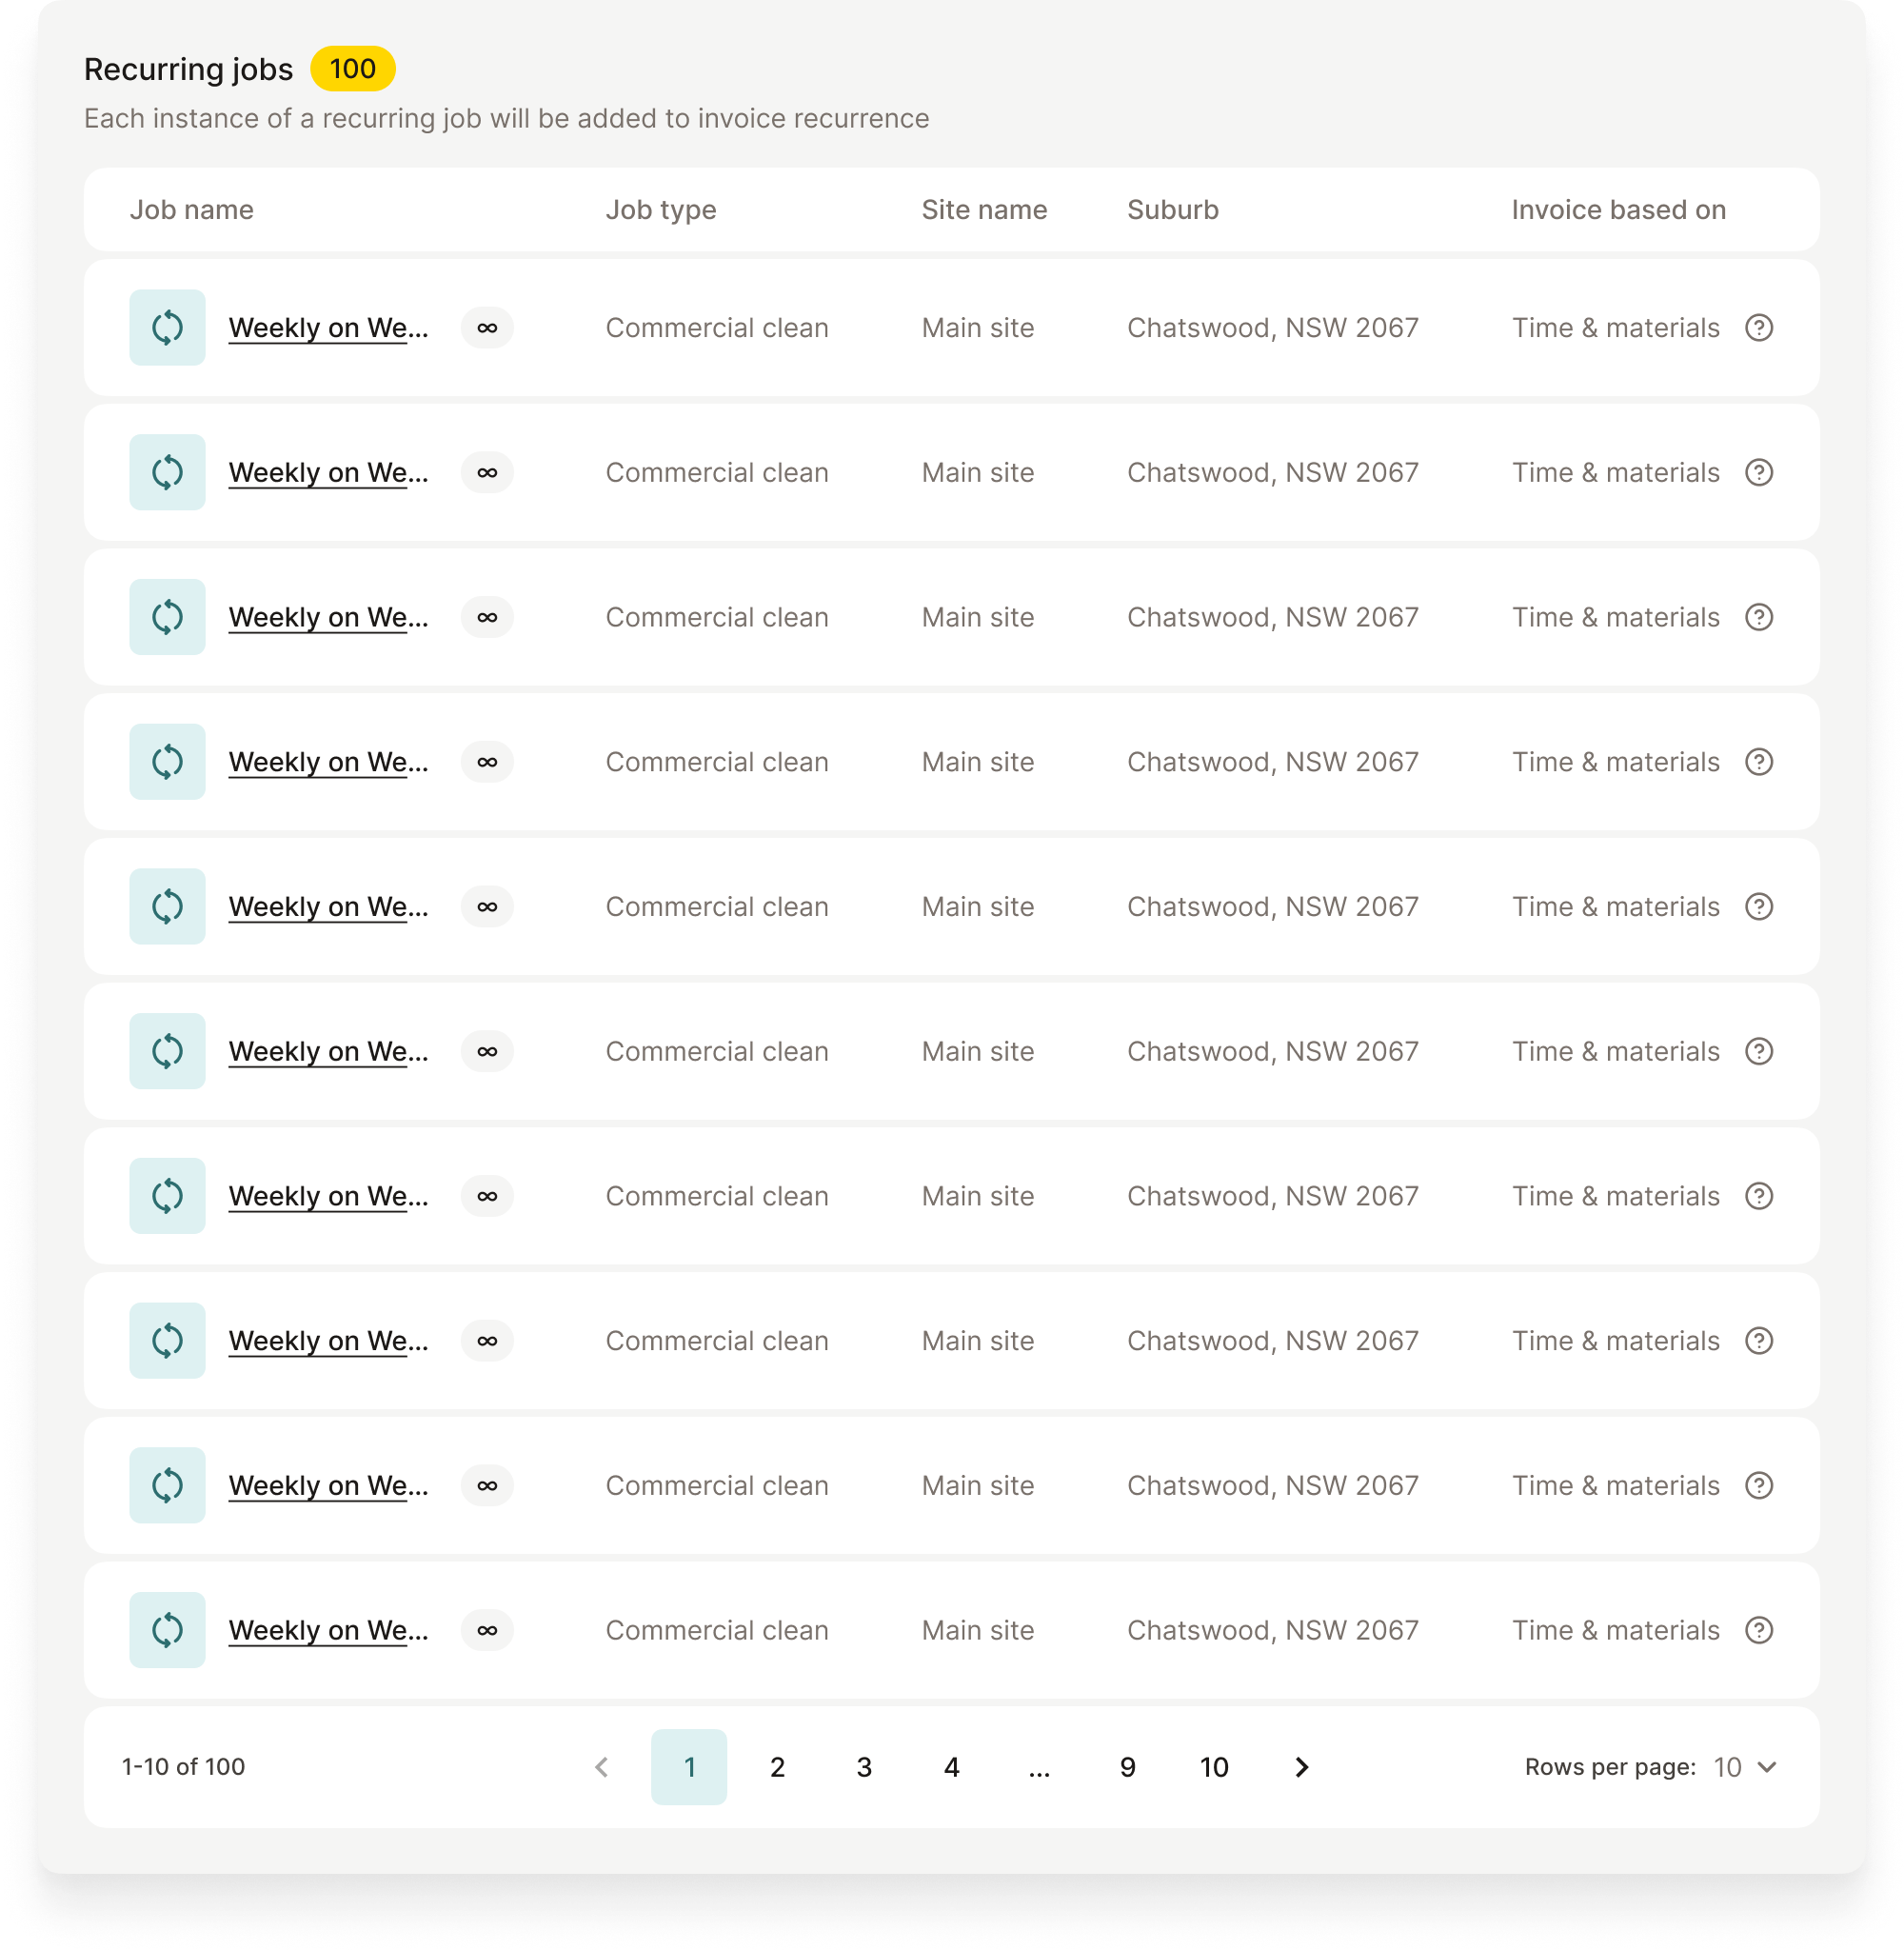Click the previous page left chevron

pyautogui.click(x=601, y=1767)
